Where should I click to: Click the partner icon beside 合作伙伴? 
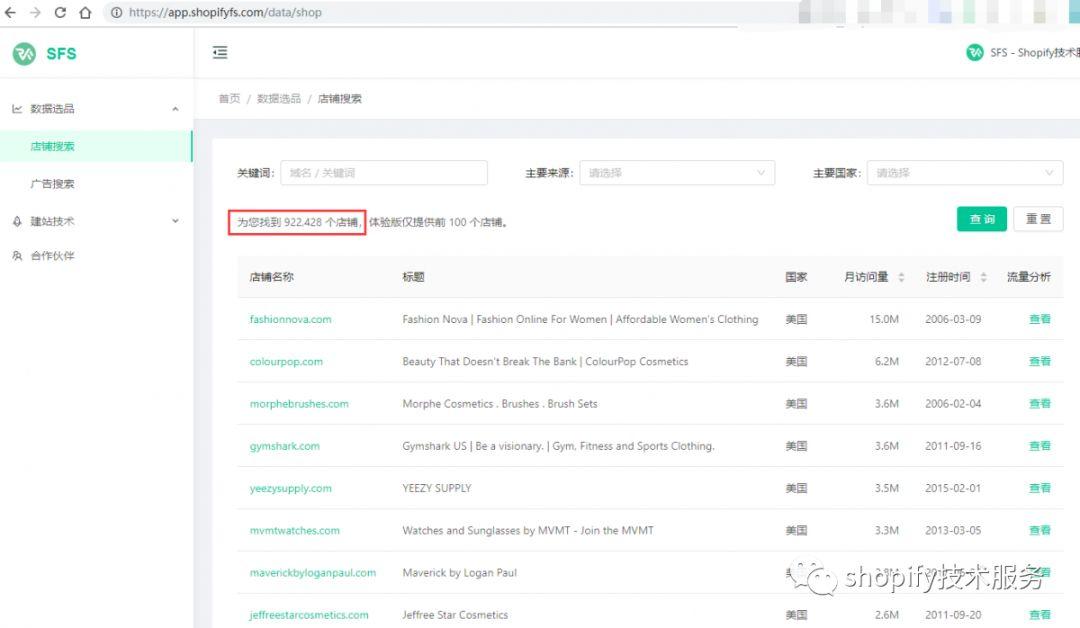pos(17,255)
